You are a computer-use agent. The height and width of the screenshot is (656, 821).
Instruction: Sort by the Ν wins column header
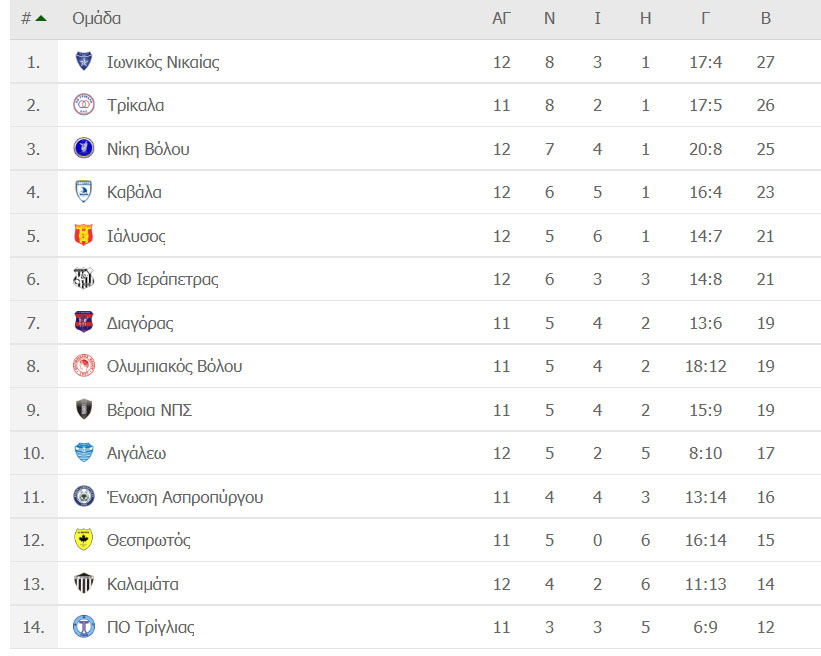[x=549, y=18]
